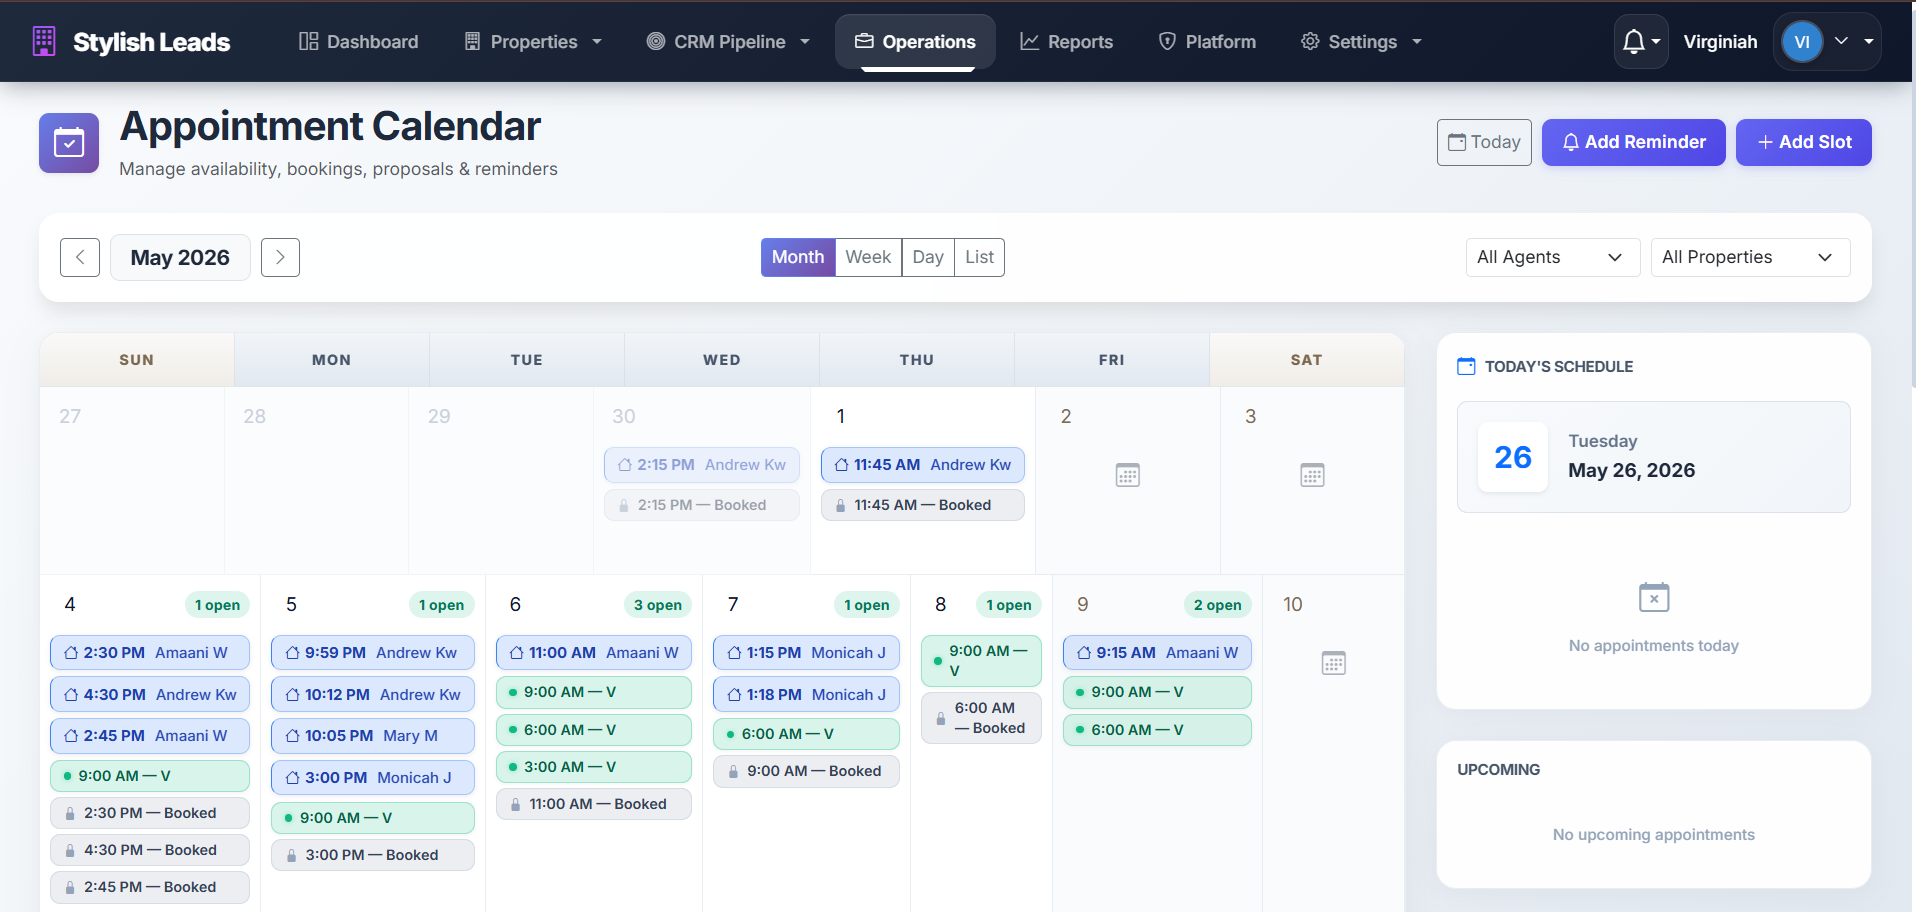The width and height of the screenshot is (1916, 912).
Task: Click the 1 open badge on May 5
Action: (x=441, y=605)
